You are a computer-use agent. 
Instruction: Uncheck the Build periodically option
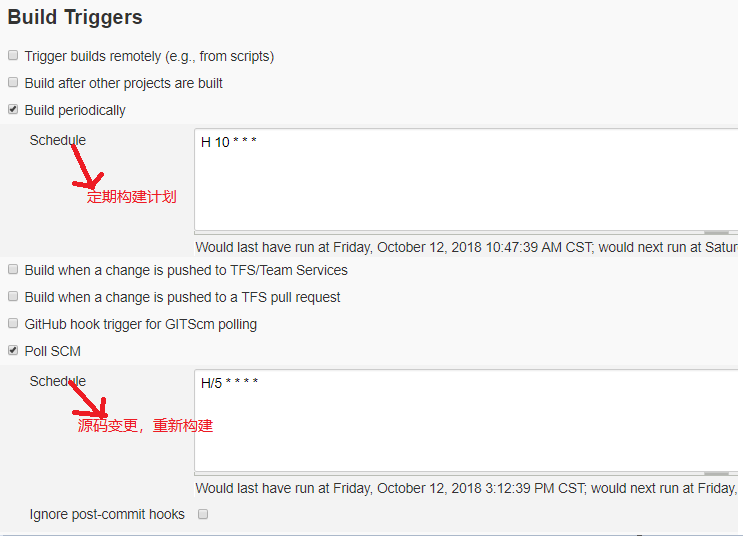[13, 110]
